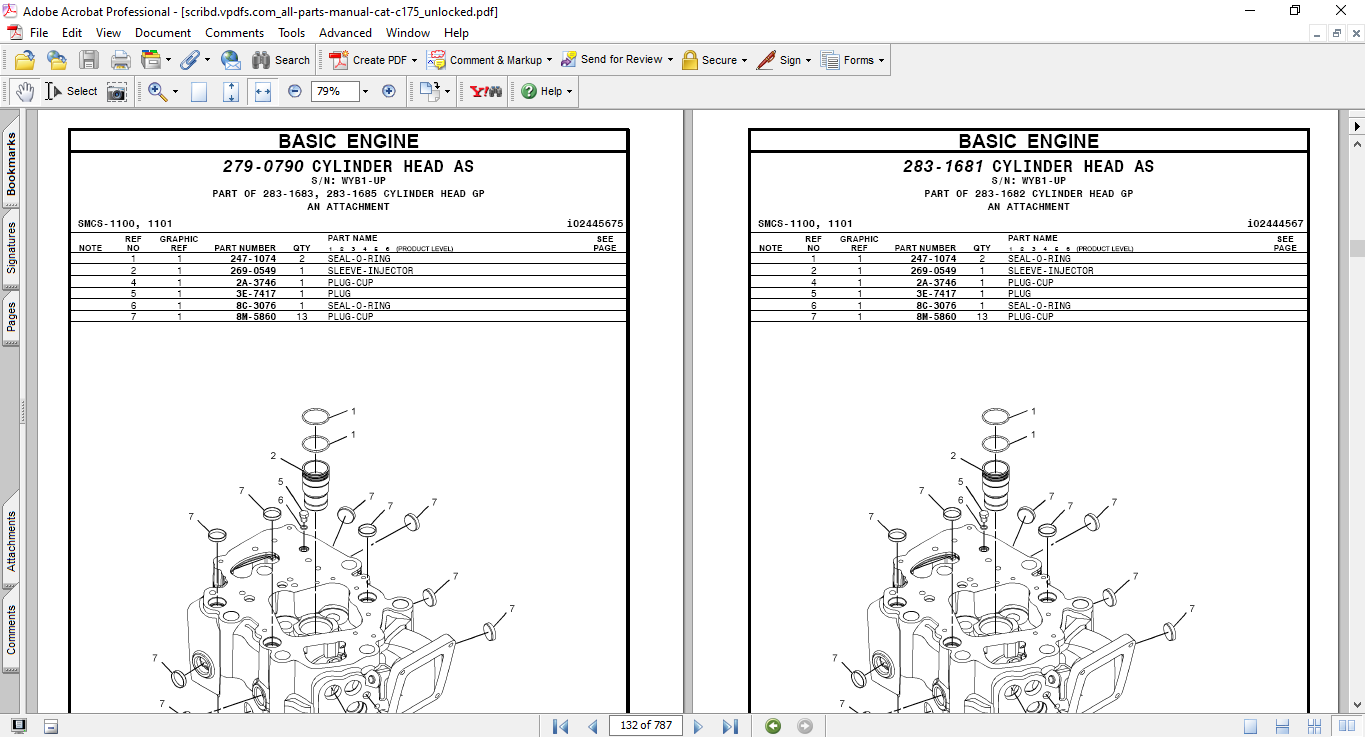
Task: Search the document with the binoculars icon
Action: point(262,59)
